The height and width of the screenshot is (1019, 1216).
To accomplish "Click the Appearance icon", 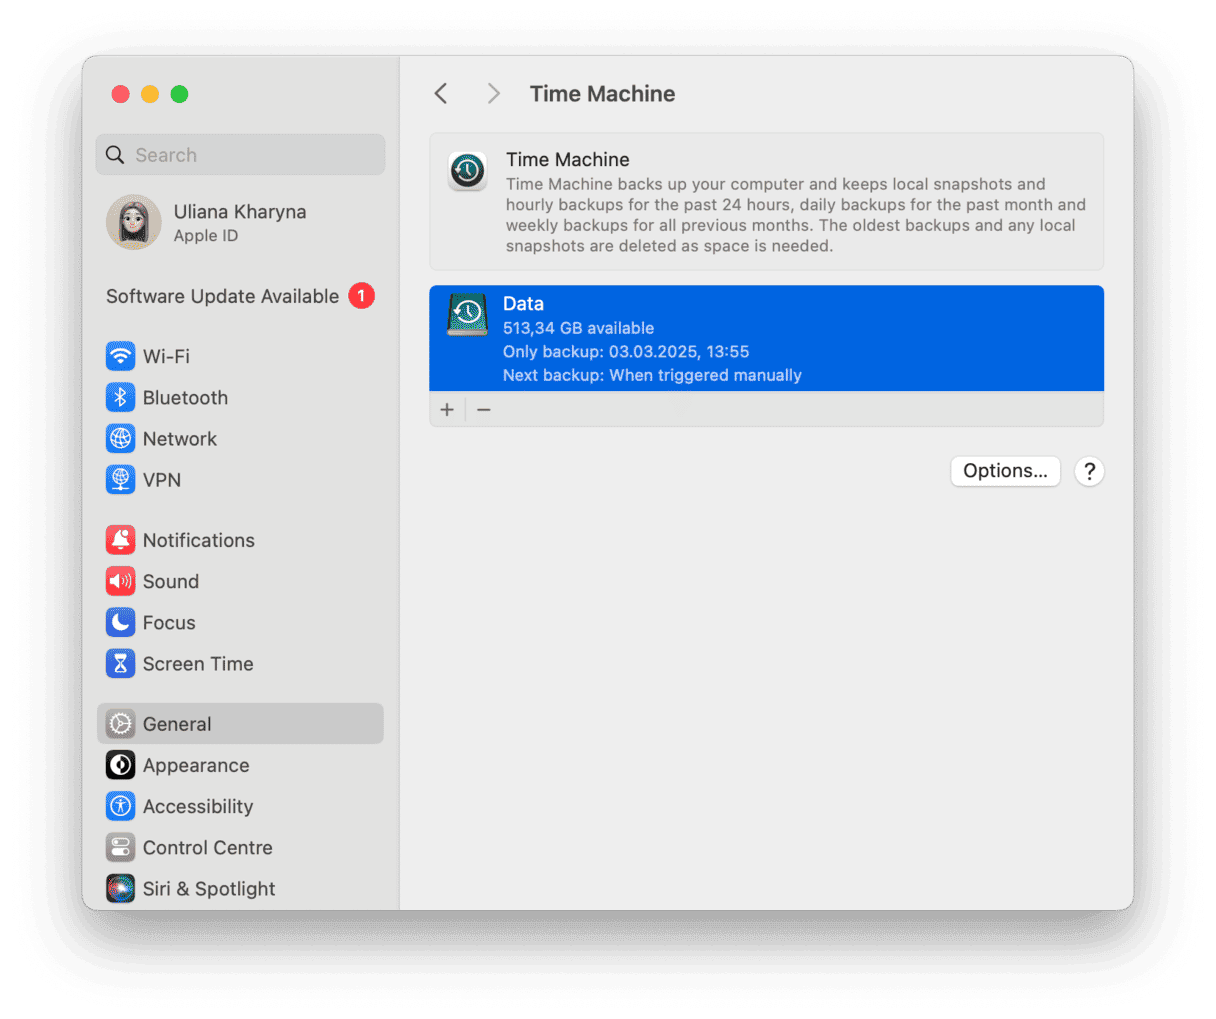I will (120, 765).
